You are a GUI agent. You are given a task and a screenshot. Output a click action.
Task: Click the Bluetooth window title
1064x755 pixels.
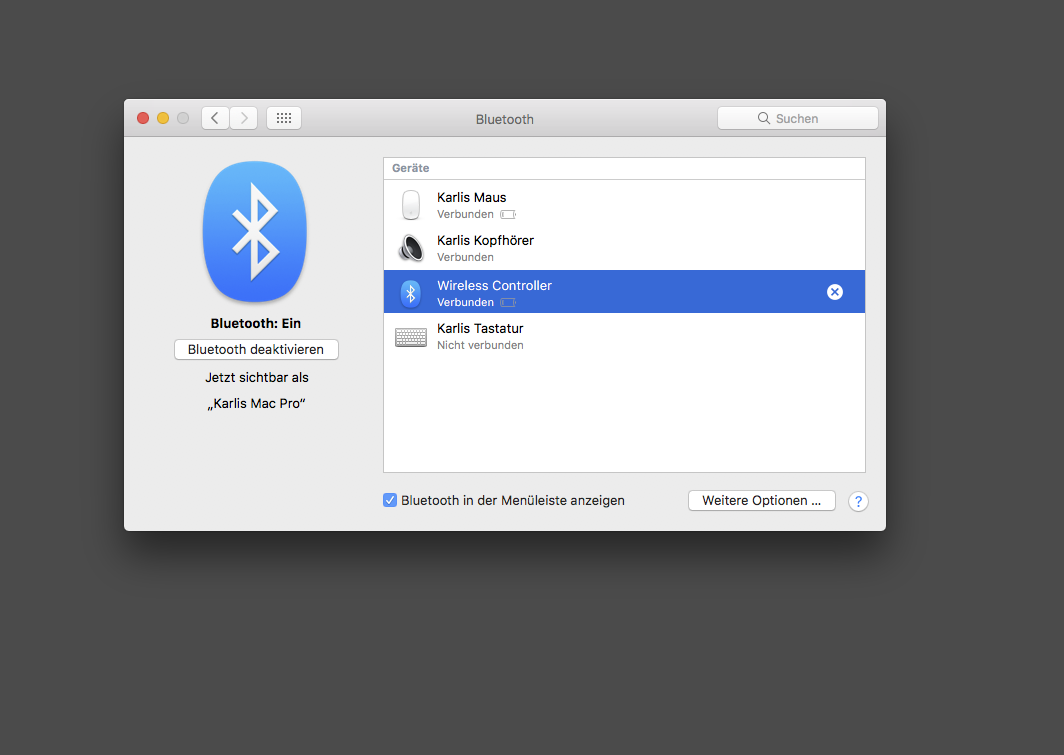pos(504,119)
